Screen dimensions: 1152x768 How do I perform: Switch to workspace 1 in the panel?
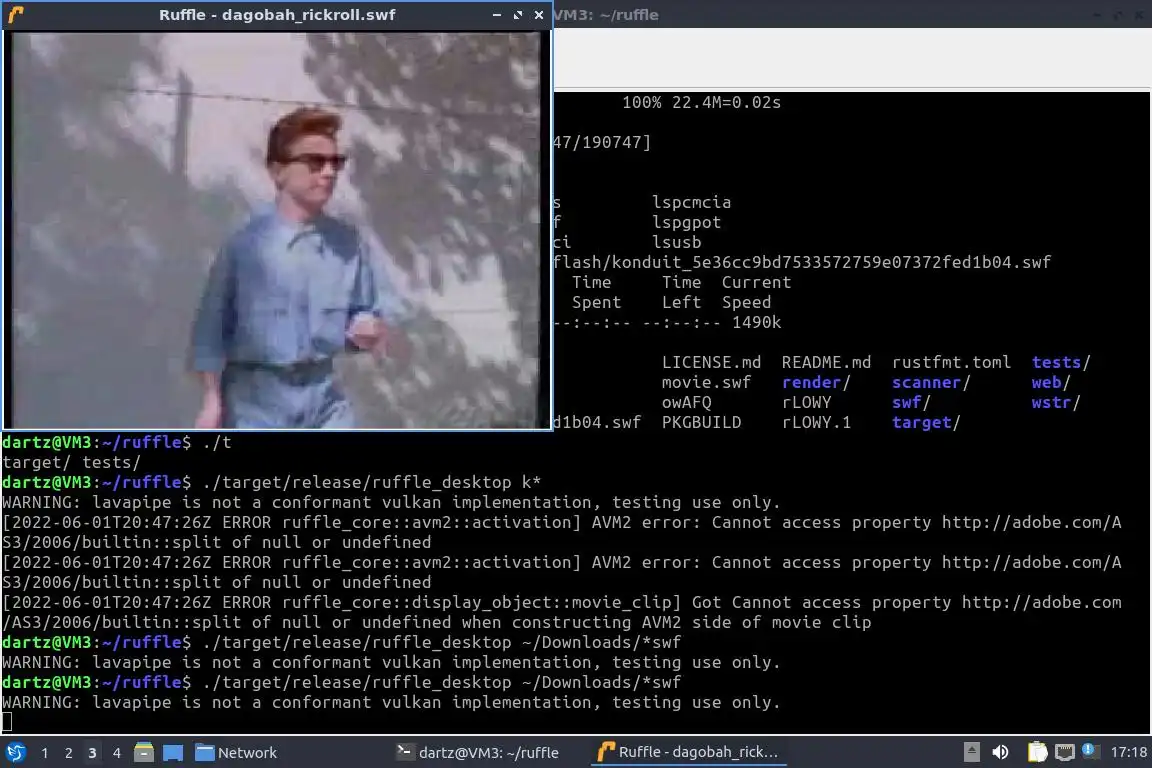pyautogui.click(x=45, y=753)
